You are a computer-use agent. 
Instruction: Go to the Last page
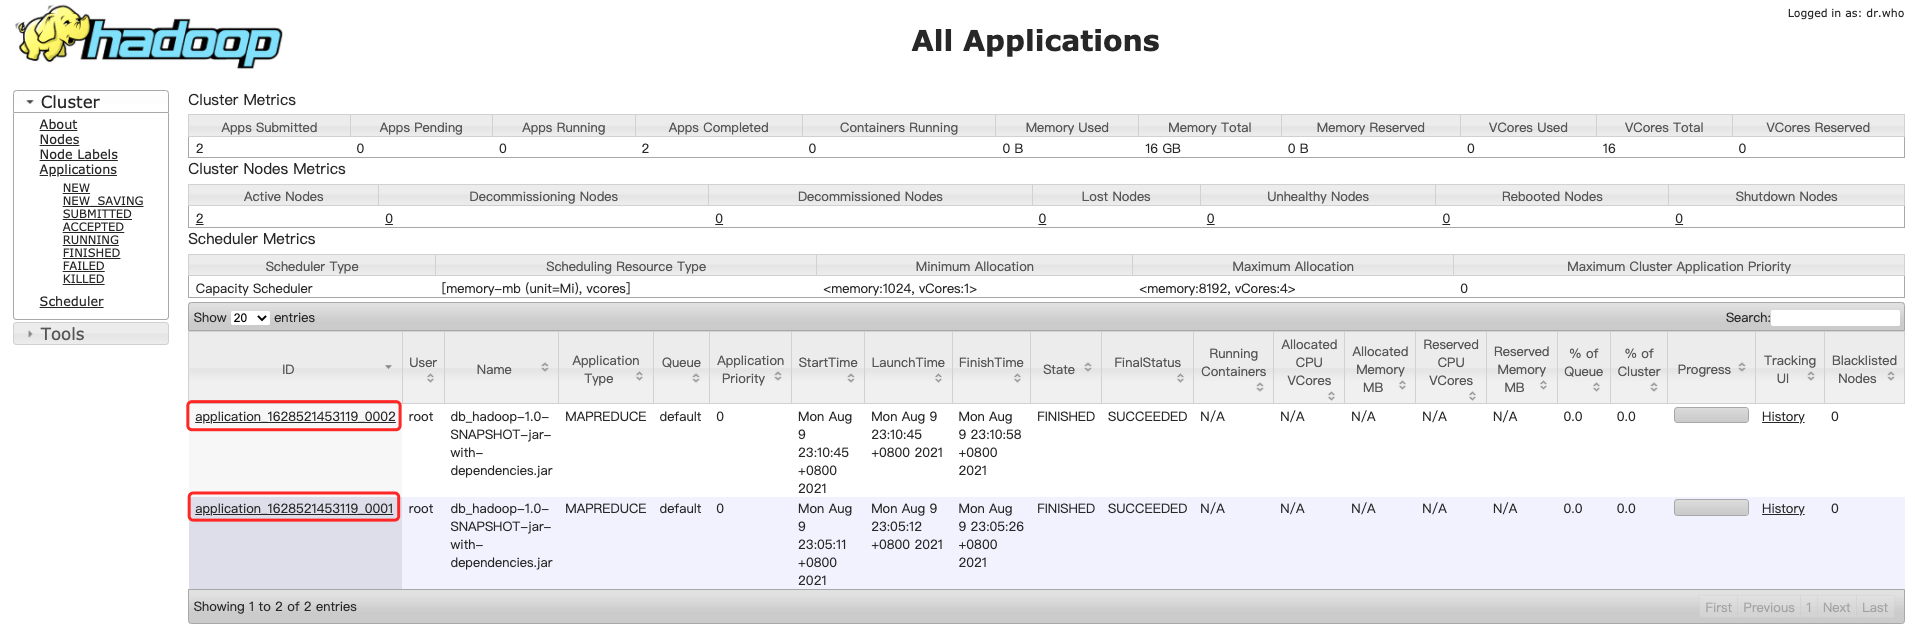pos(1875,608)
